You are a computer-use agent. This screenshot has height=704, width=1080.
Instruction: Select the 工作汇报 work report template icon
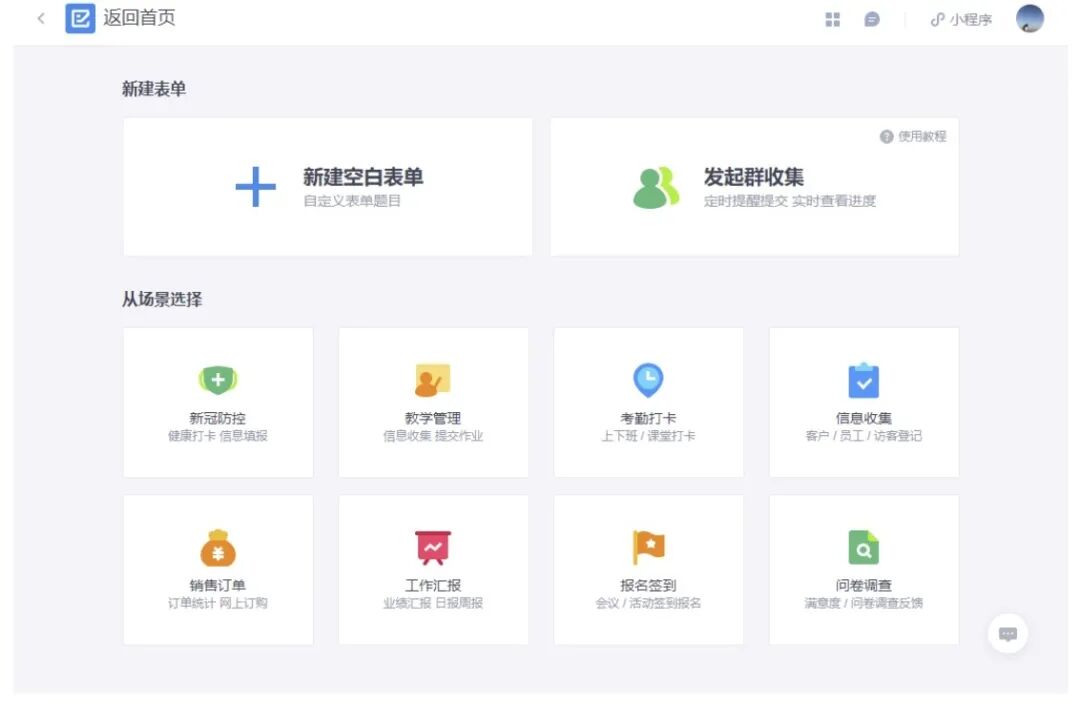point(433,547)
